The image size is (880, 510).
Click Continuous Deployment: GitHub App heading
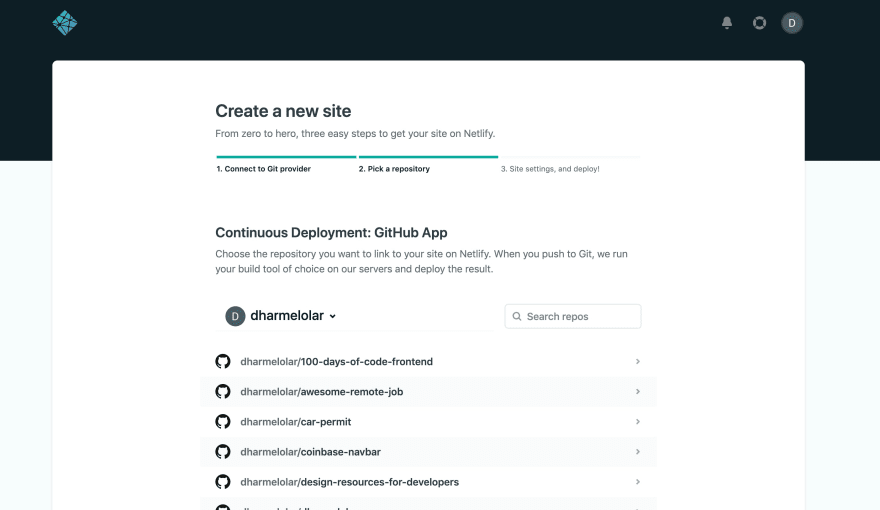(x=331, y=233)
